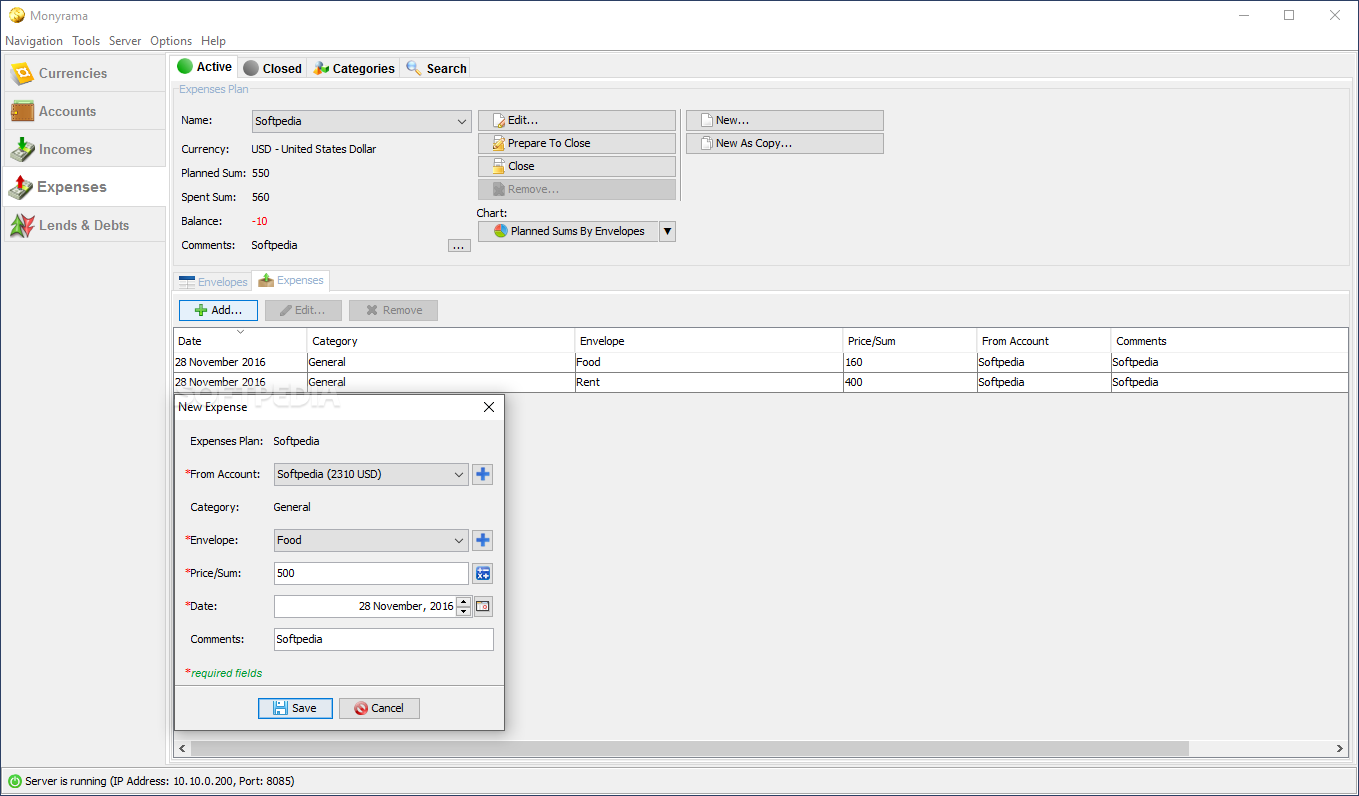
Task: Click the Add... expense button
Action: pyautogui.click(x=218, y=310)
